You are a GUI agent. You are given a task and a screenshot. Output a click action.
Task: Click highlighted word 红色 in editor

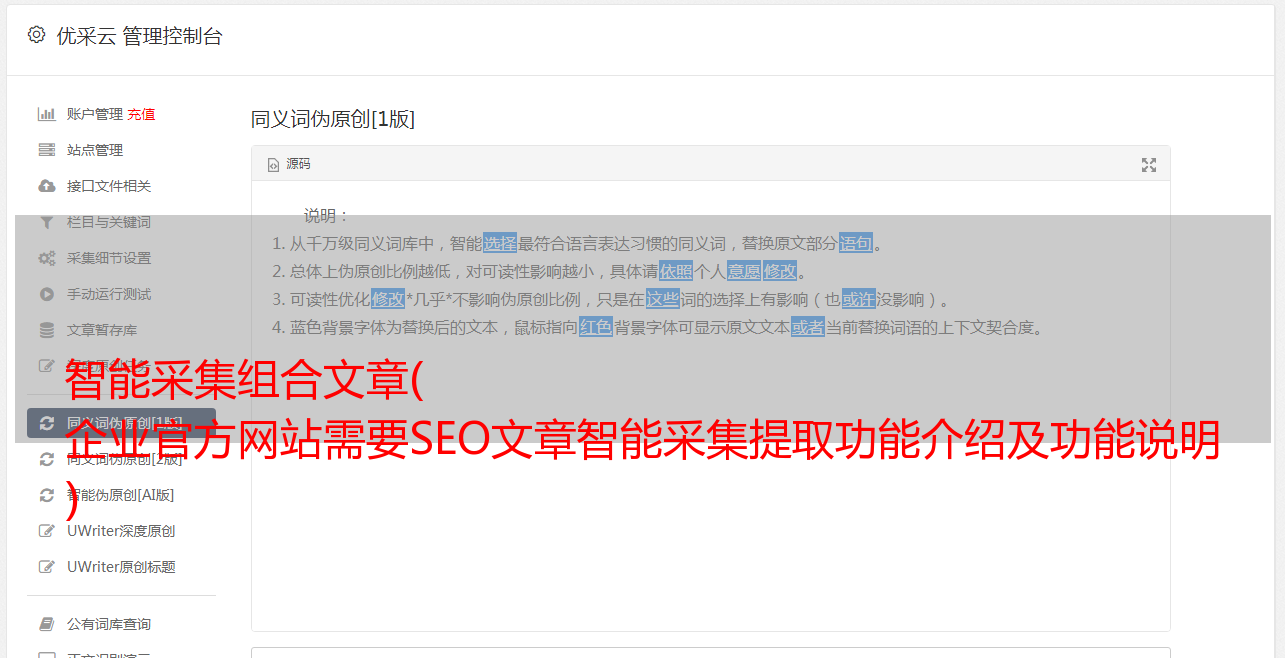(x=596, y=327)
